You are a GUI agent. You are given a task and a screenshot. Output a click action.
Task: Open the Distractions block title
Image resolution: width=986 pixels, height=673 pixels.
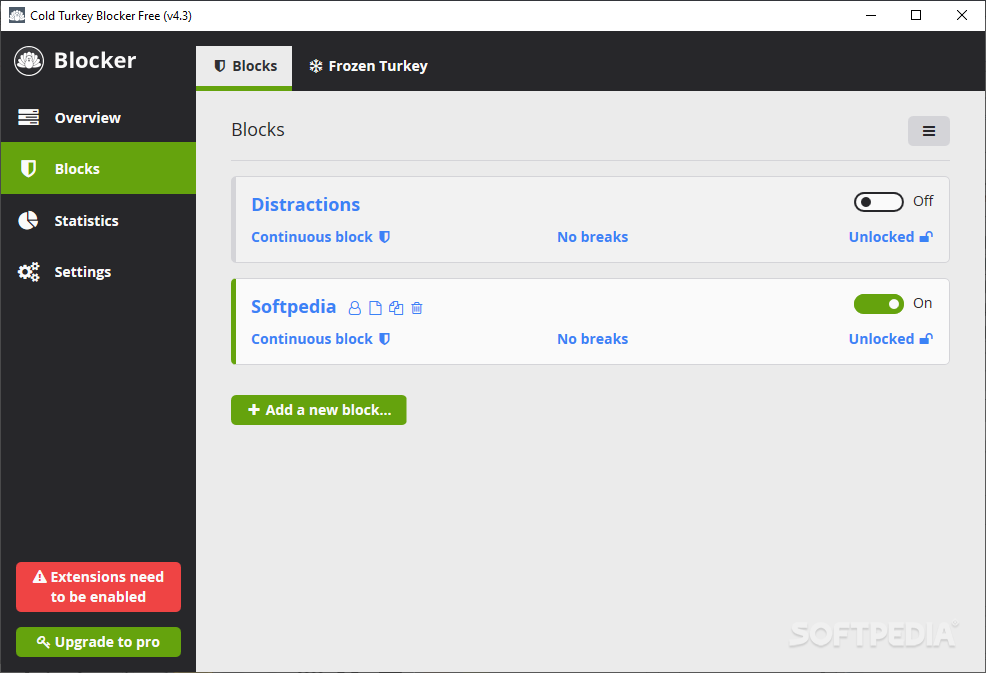[306, 204]
